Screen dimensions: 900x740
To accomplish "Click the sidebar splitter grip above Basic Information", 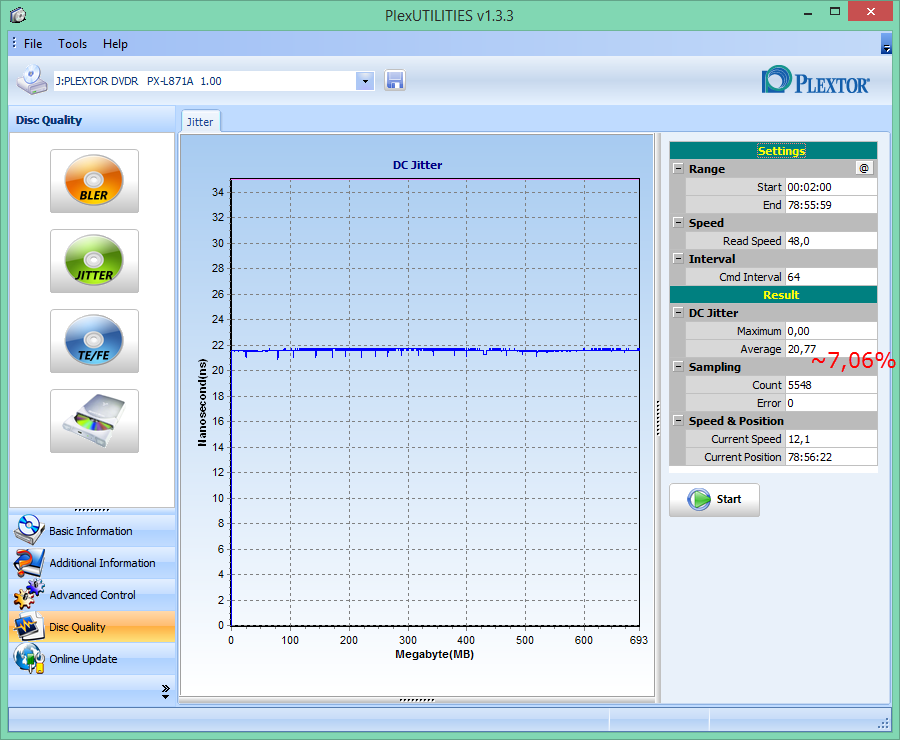I will (x=92, y=510).
